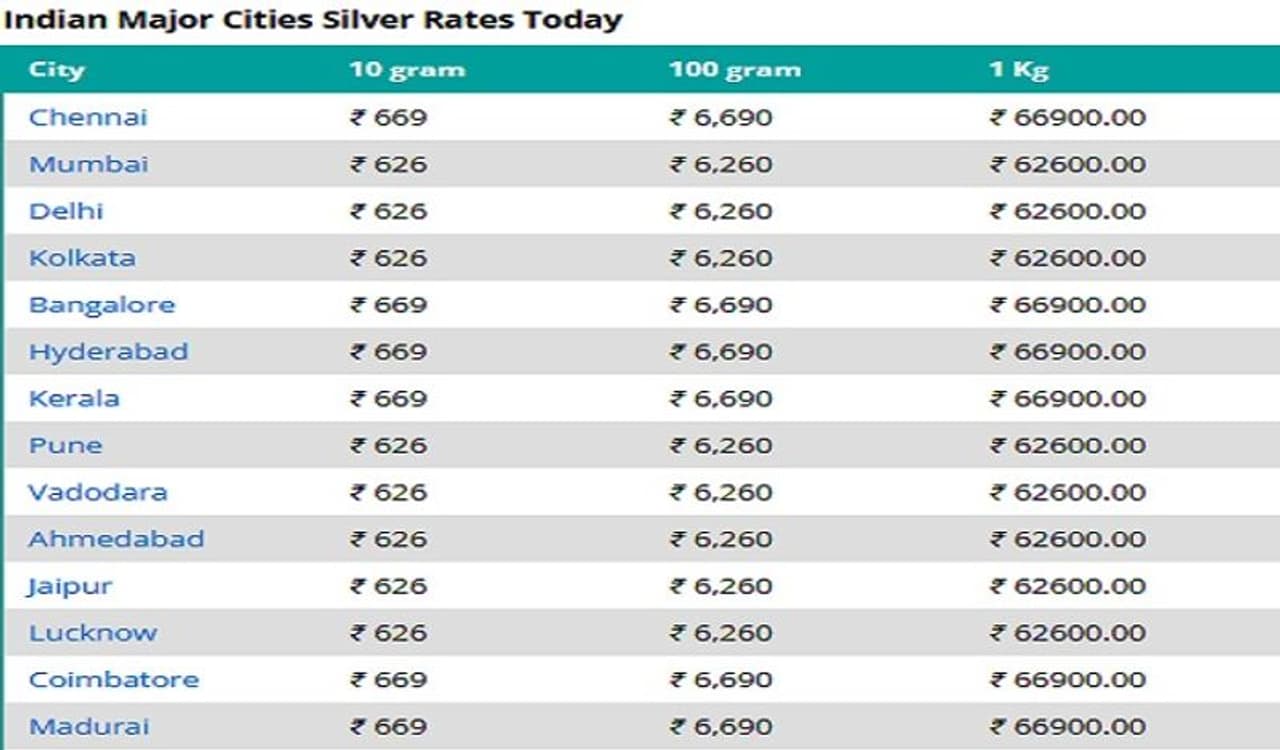Click the Madurai city link
1280x750 pixels.
click(88, 727)
